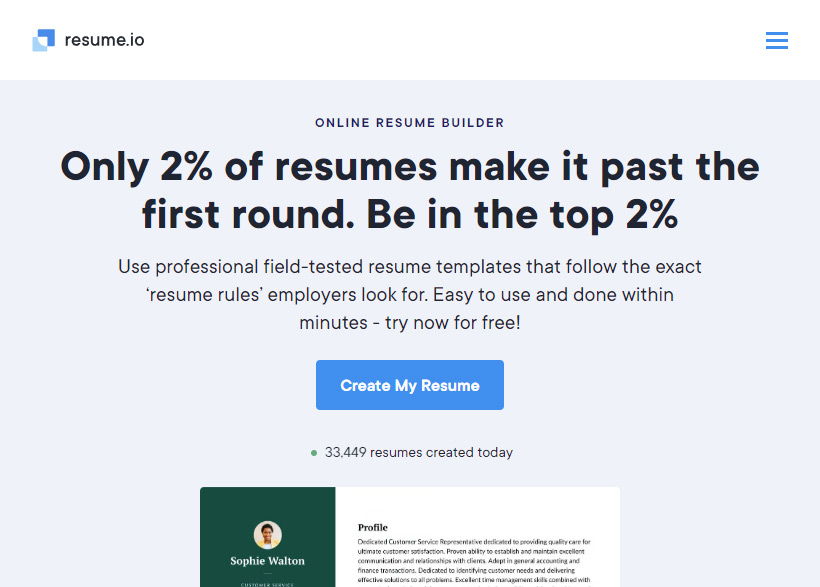Select the resumes created today counter text

[x=418, y=452]
